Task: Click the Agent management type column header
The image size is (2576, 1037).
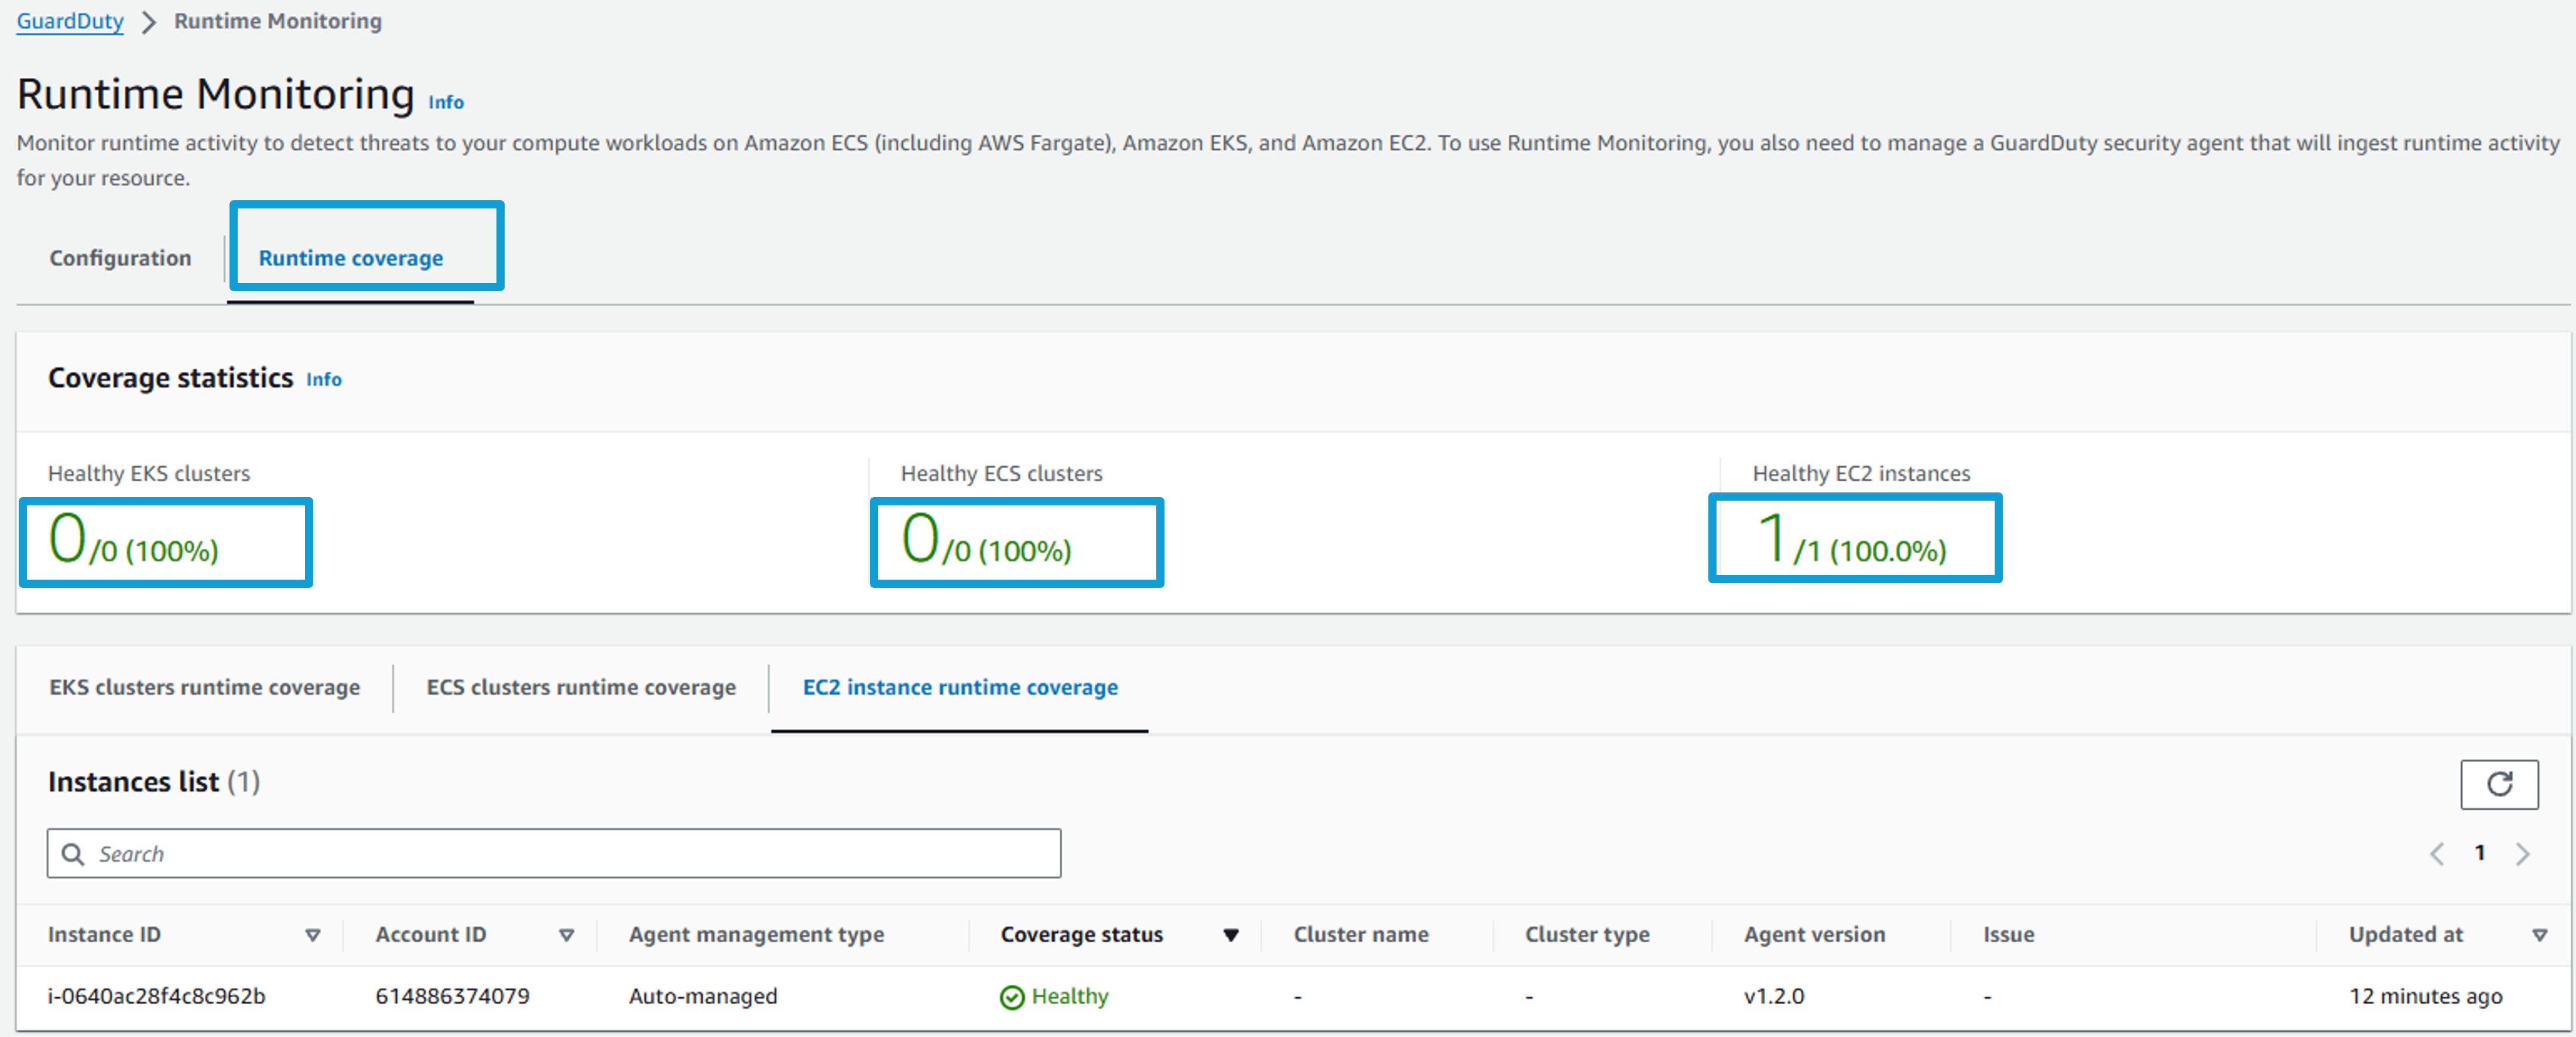Action: coord(756,934)
